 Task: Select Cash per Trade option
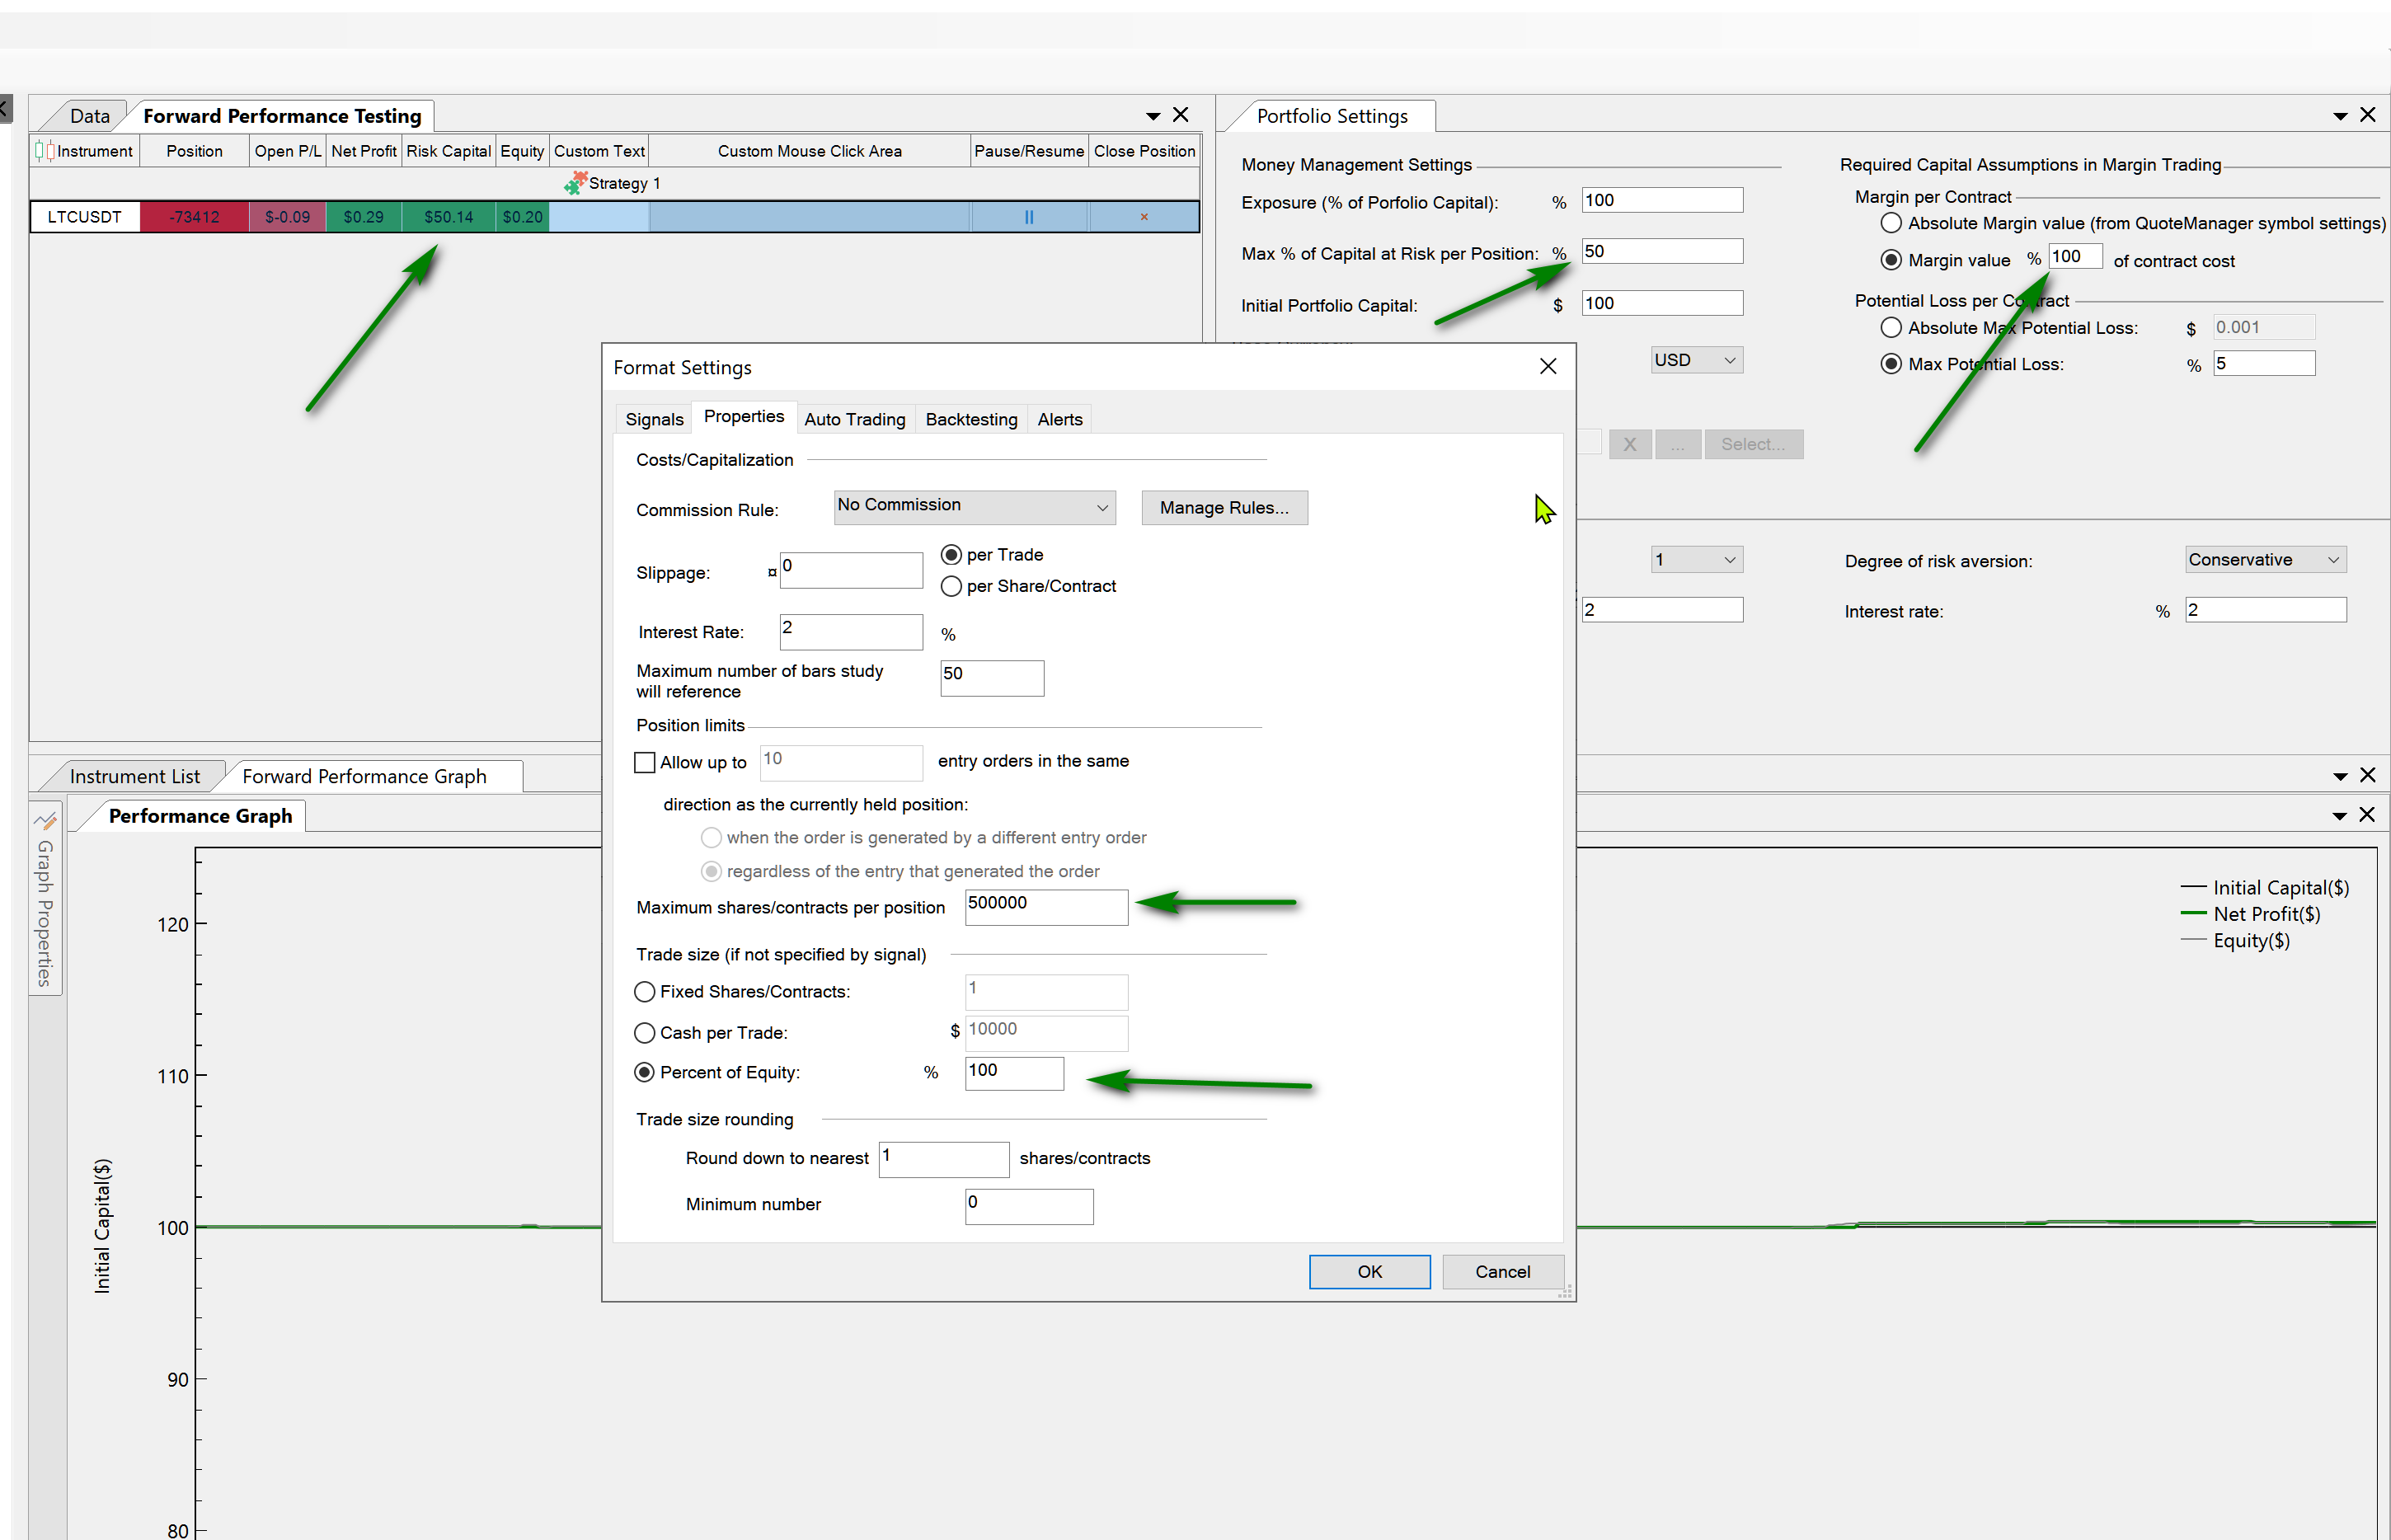click(x=645, y=1033)
